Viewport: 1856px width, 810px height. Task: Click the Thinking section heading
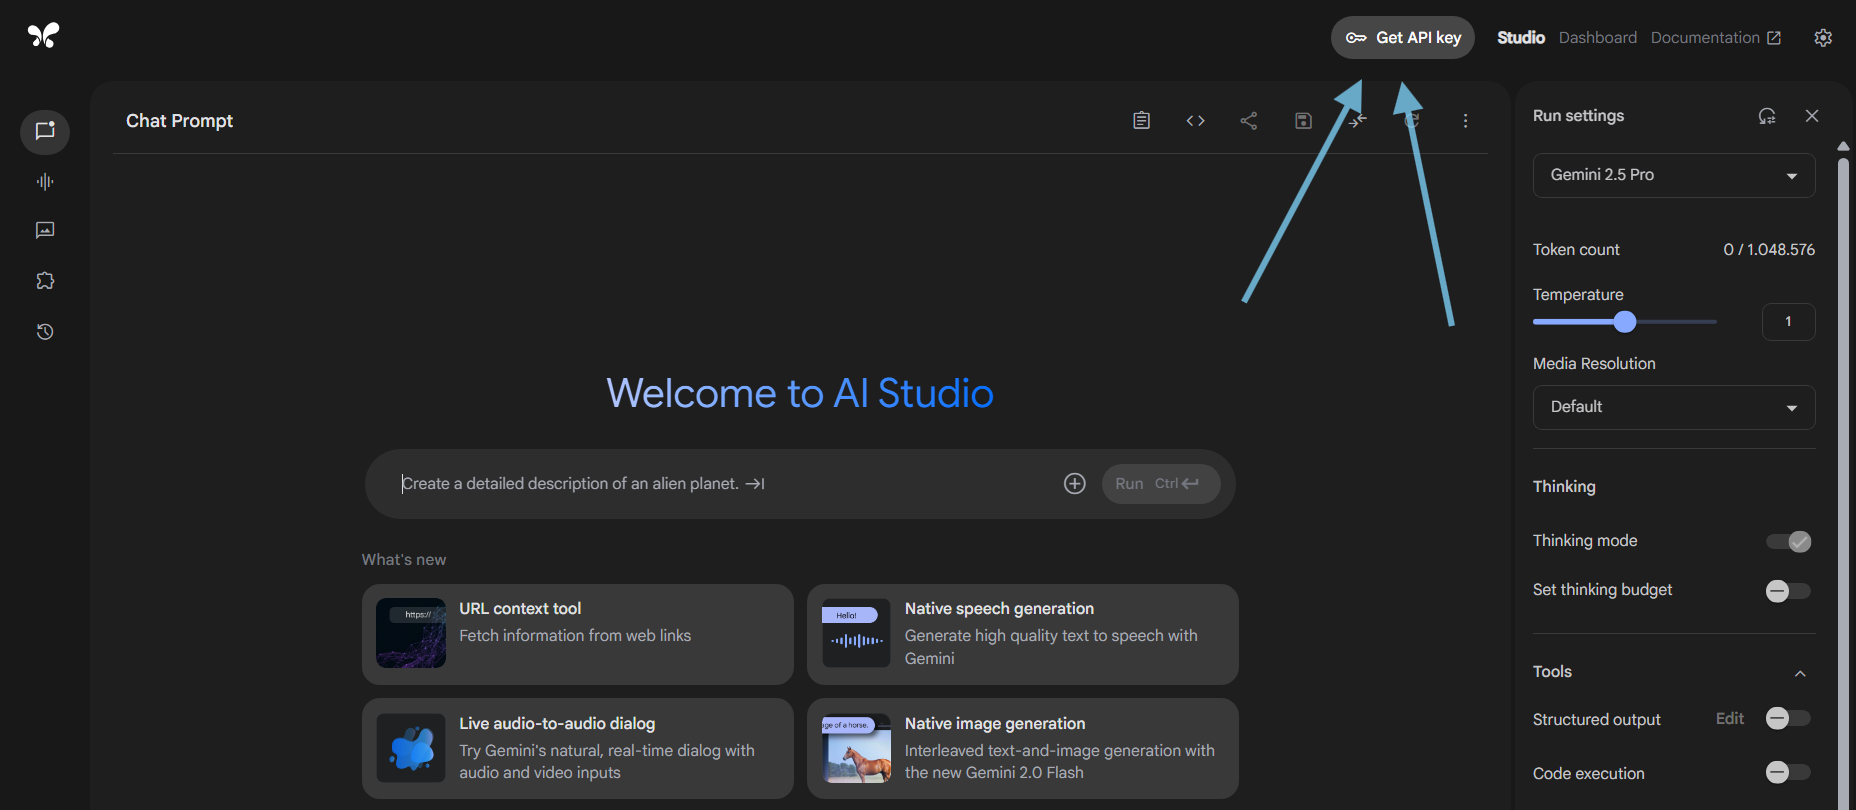[1564, 487]
